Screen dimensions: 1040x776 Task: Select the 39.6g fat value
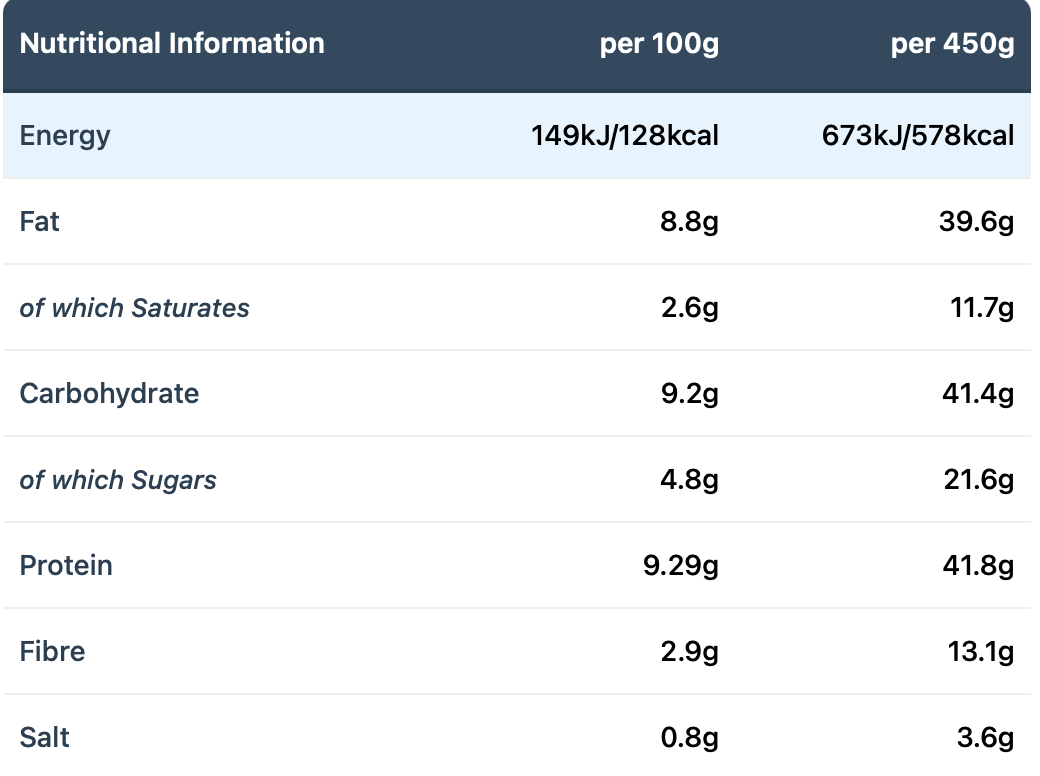click(976, 222)
